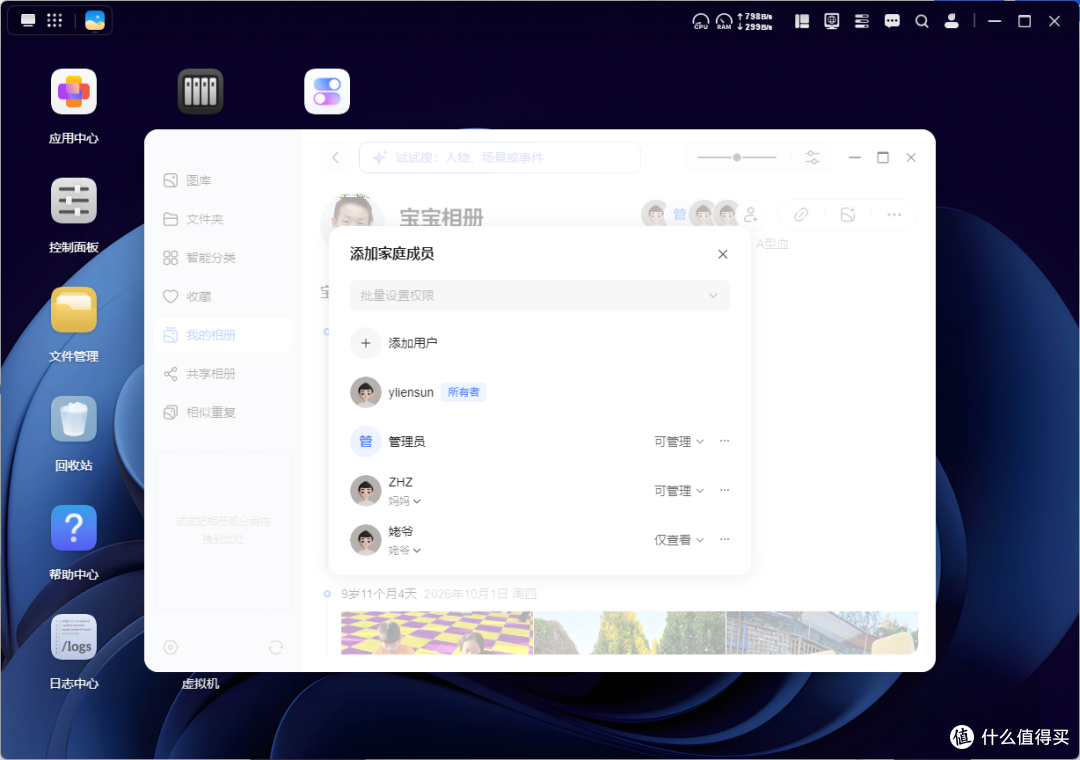Screen dimensions: 1080x760
Task: Open the CPU usage indicator
Action: pyautogui.click(x=700, y=21)
